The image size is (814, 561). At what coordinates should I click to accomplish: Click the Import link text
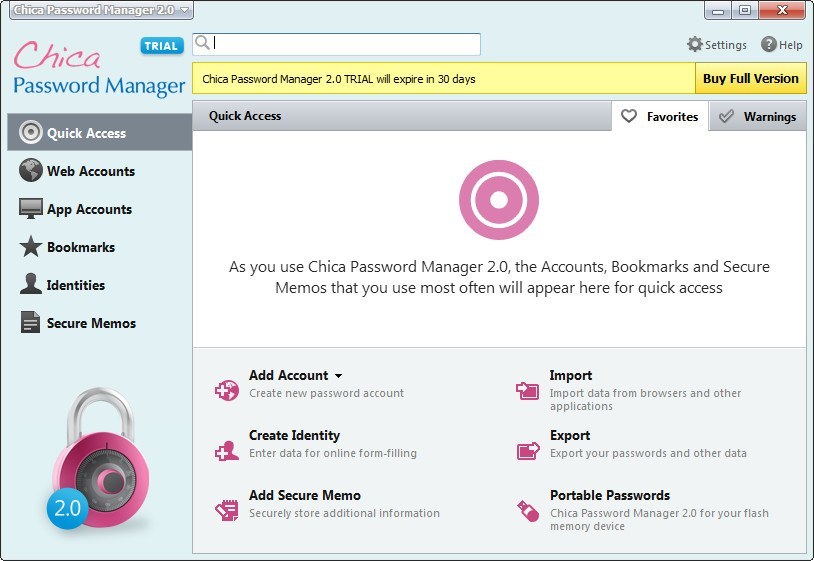click(x=571, y=375)
